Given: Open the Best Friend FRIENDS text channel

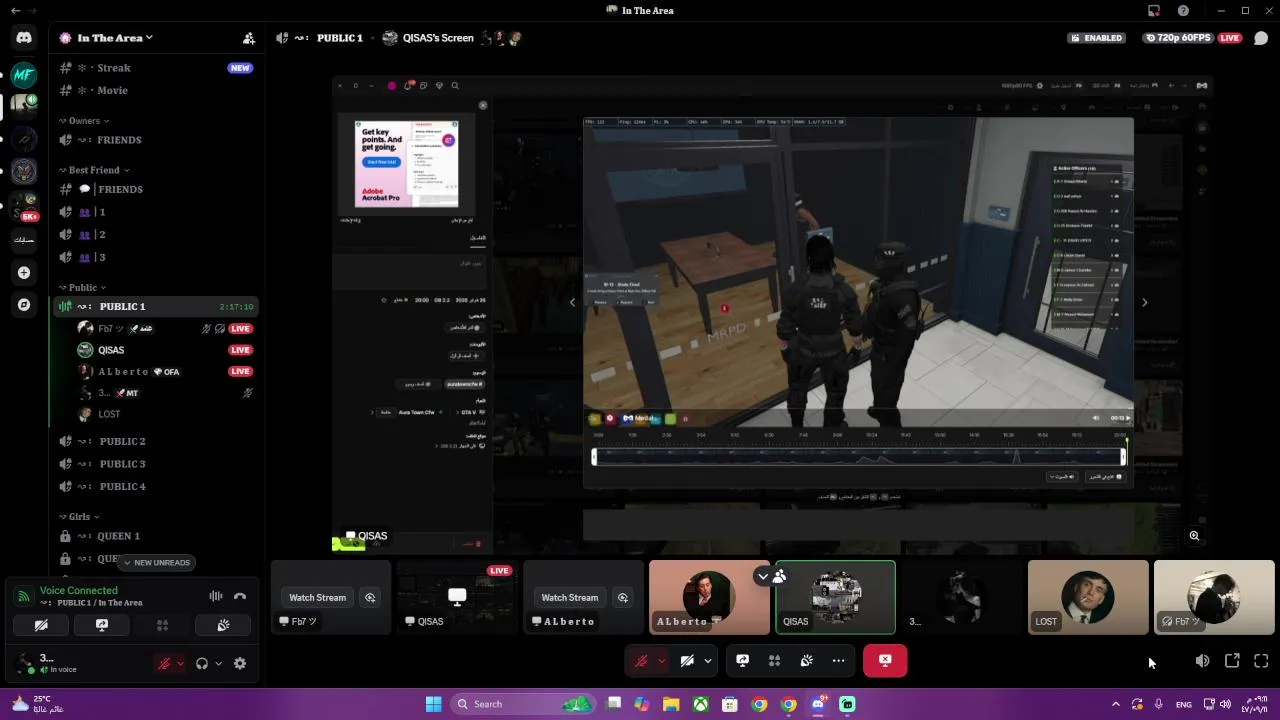Looking at the screenshot, I should 155,189.
